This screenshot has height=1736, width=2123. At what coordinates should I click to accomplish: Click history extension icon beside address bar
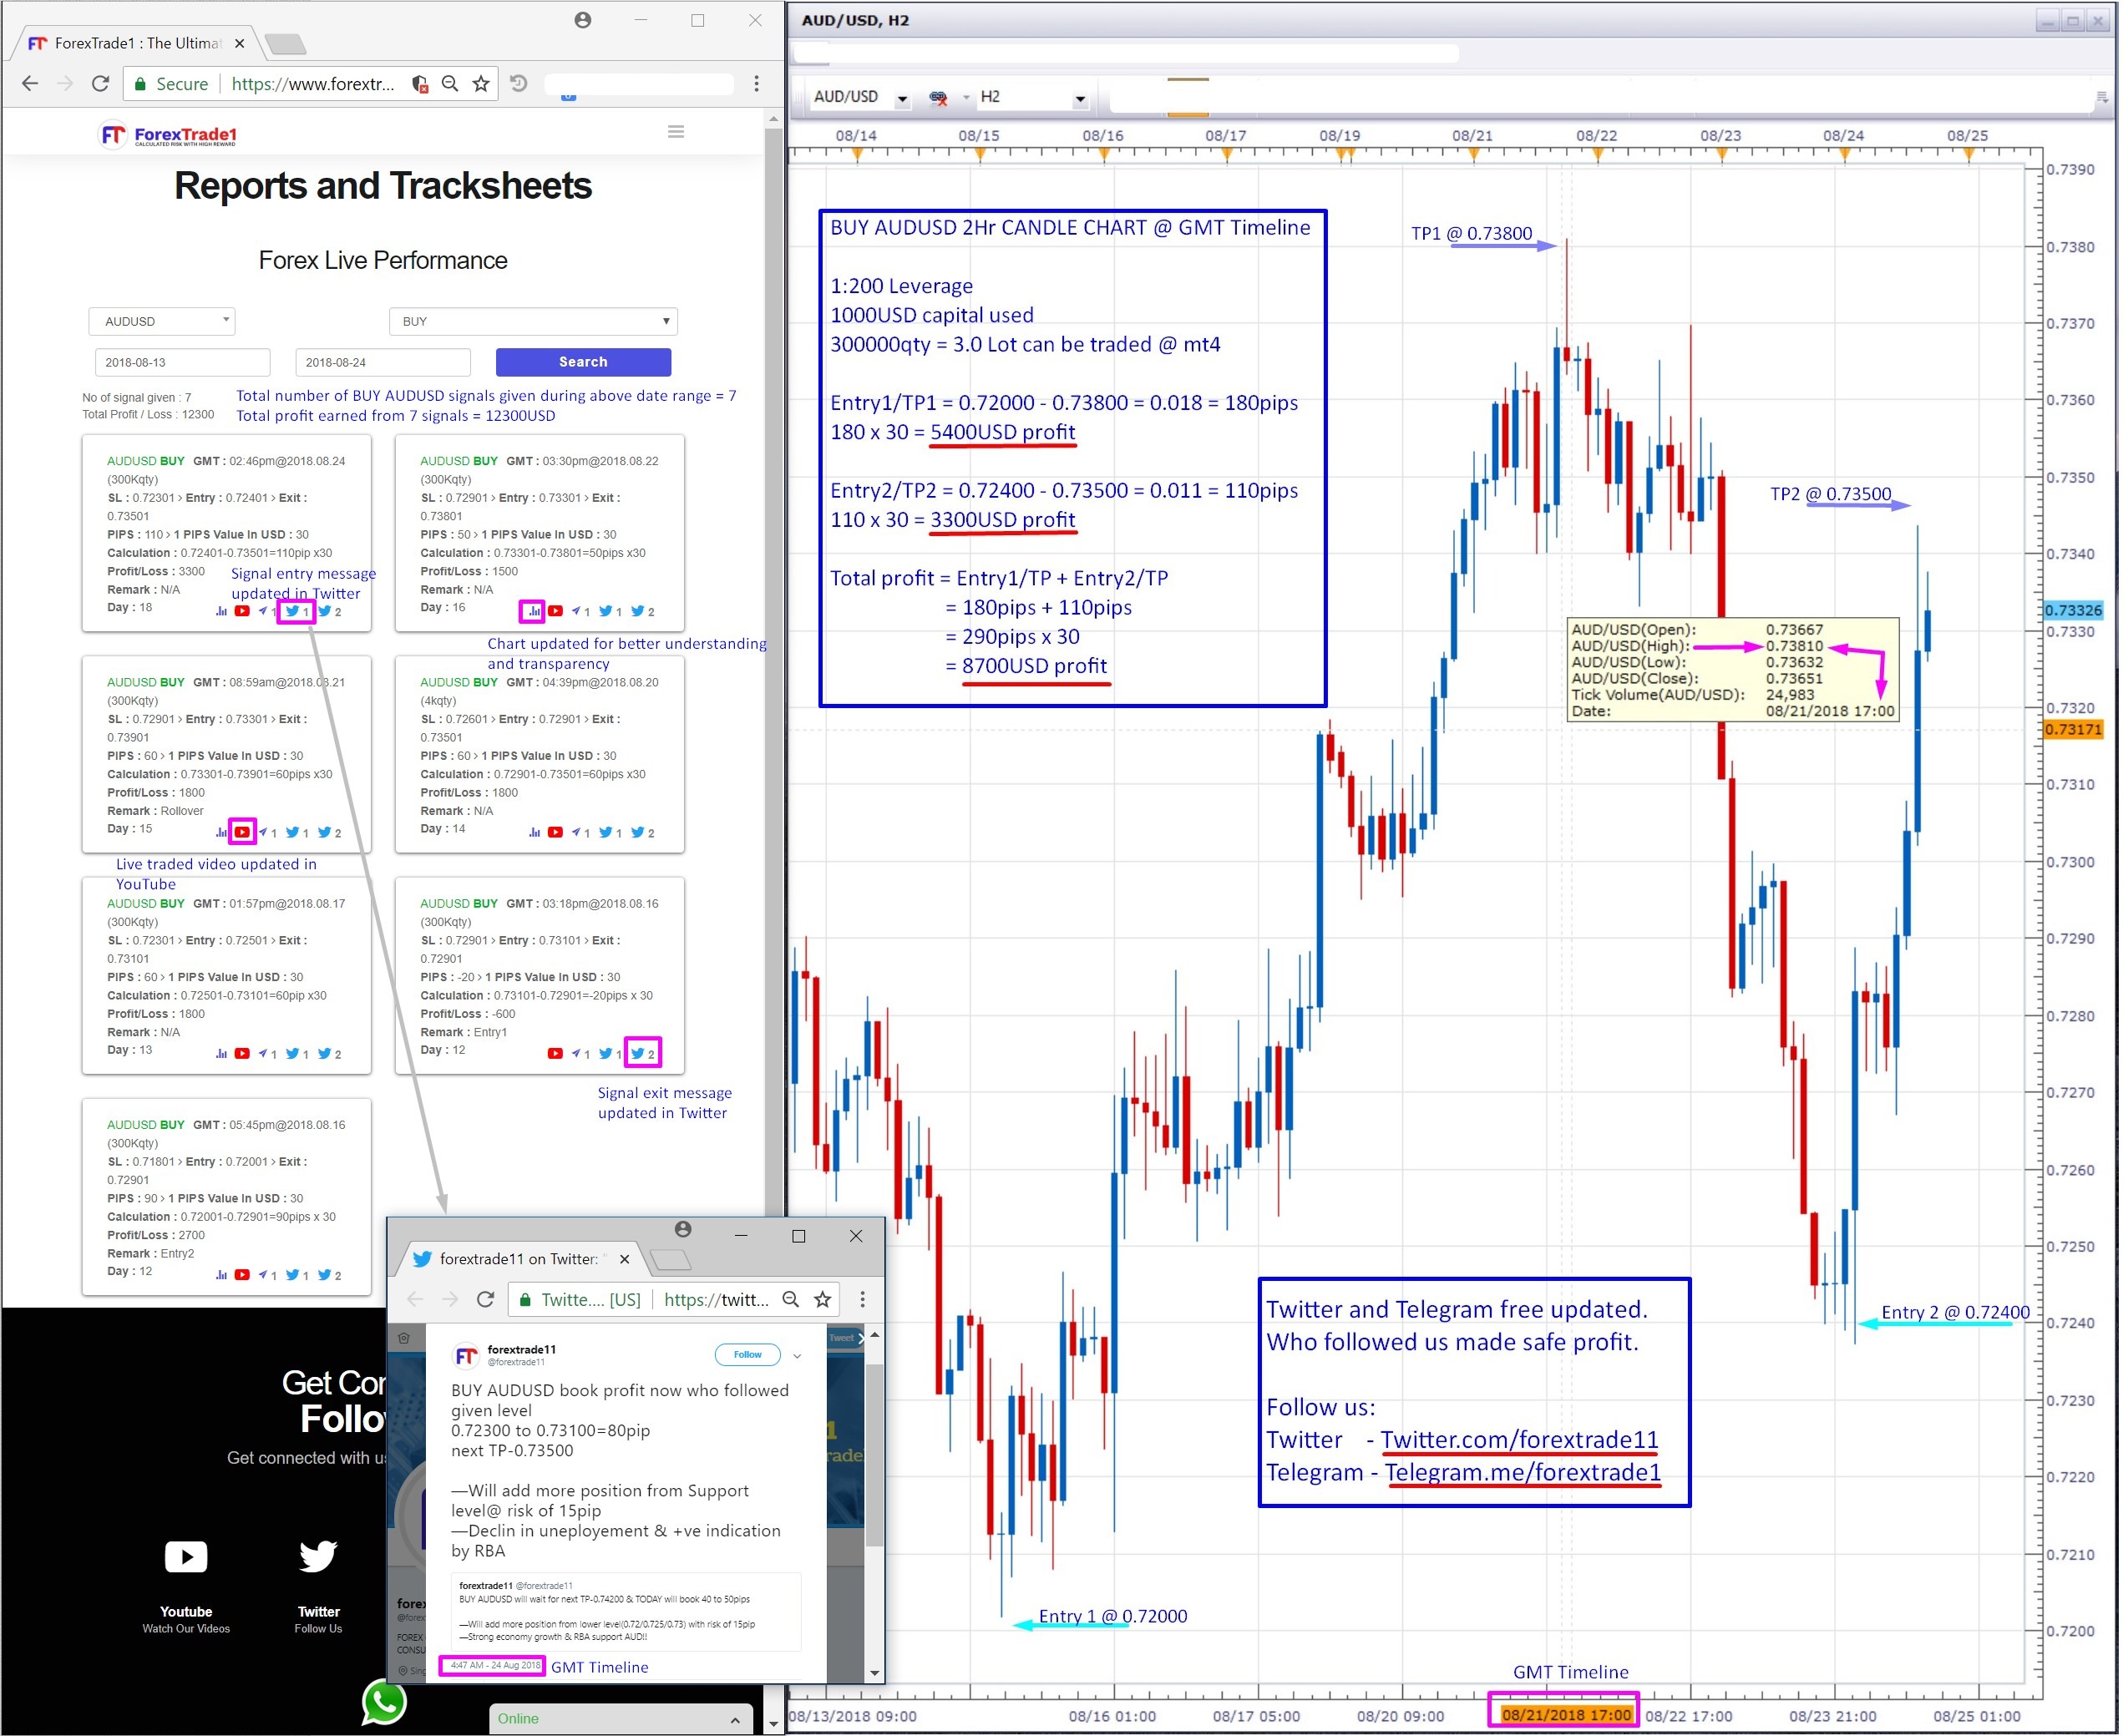(519, 84)
